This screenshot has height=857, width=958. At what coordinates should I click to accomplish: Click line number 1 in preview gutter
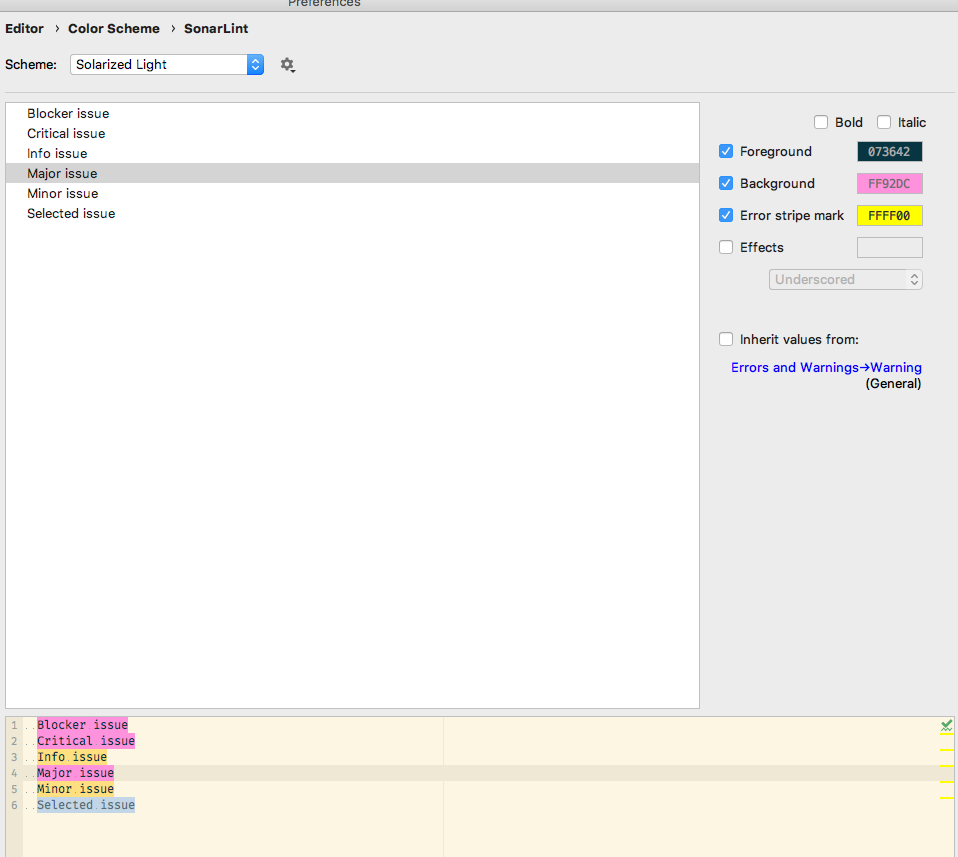coord(14,725)
